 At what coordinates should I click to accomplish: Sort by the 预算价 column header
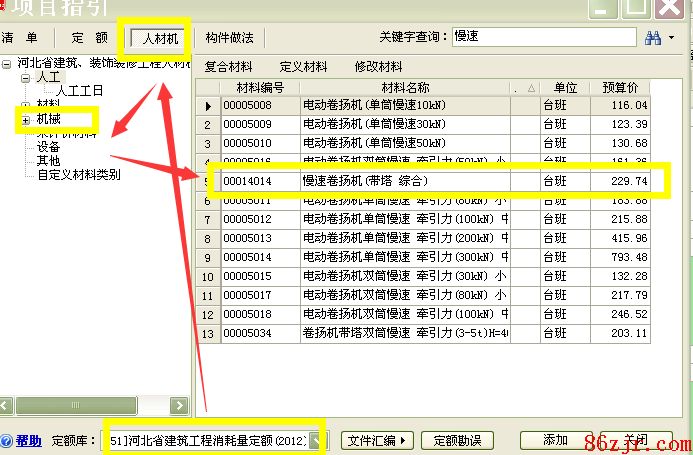pyautogui.click(x=620, y=87)
